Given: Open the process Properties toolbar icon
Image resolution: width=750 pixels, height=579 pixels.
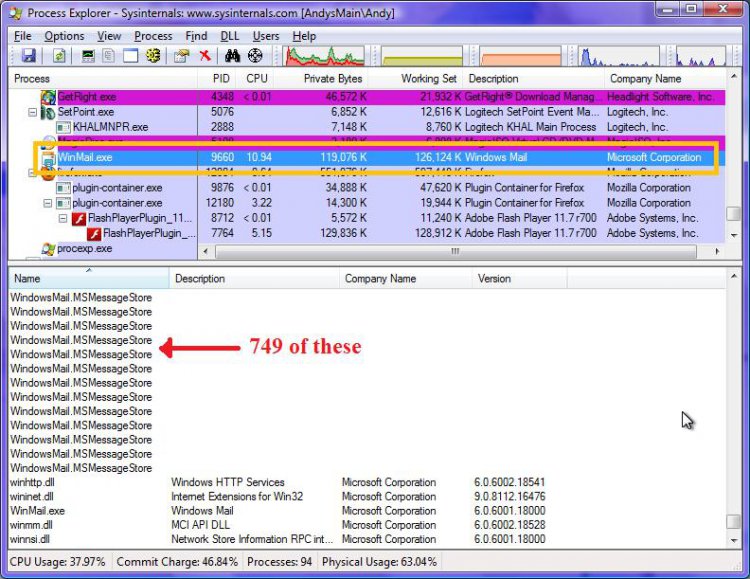Looking at the screenshot, I should [x=181, y=56].
